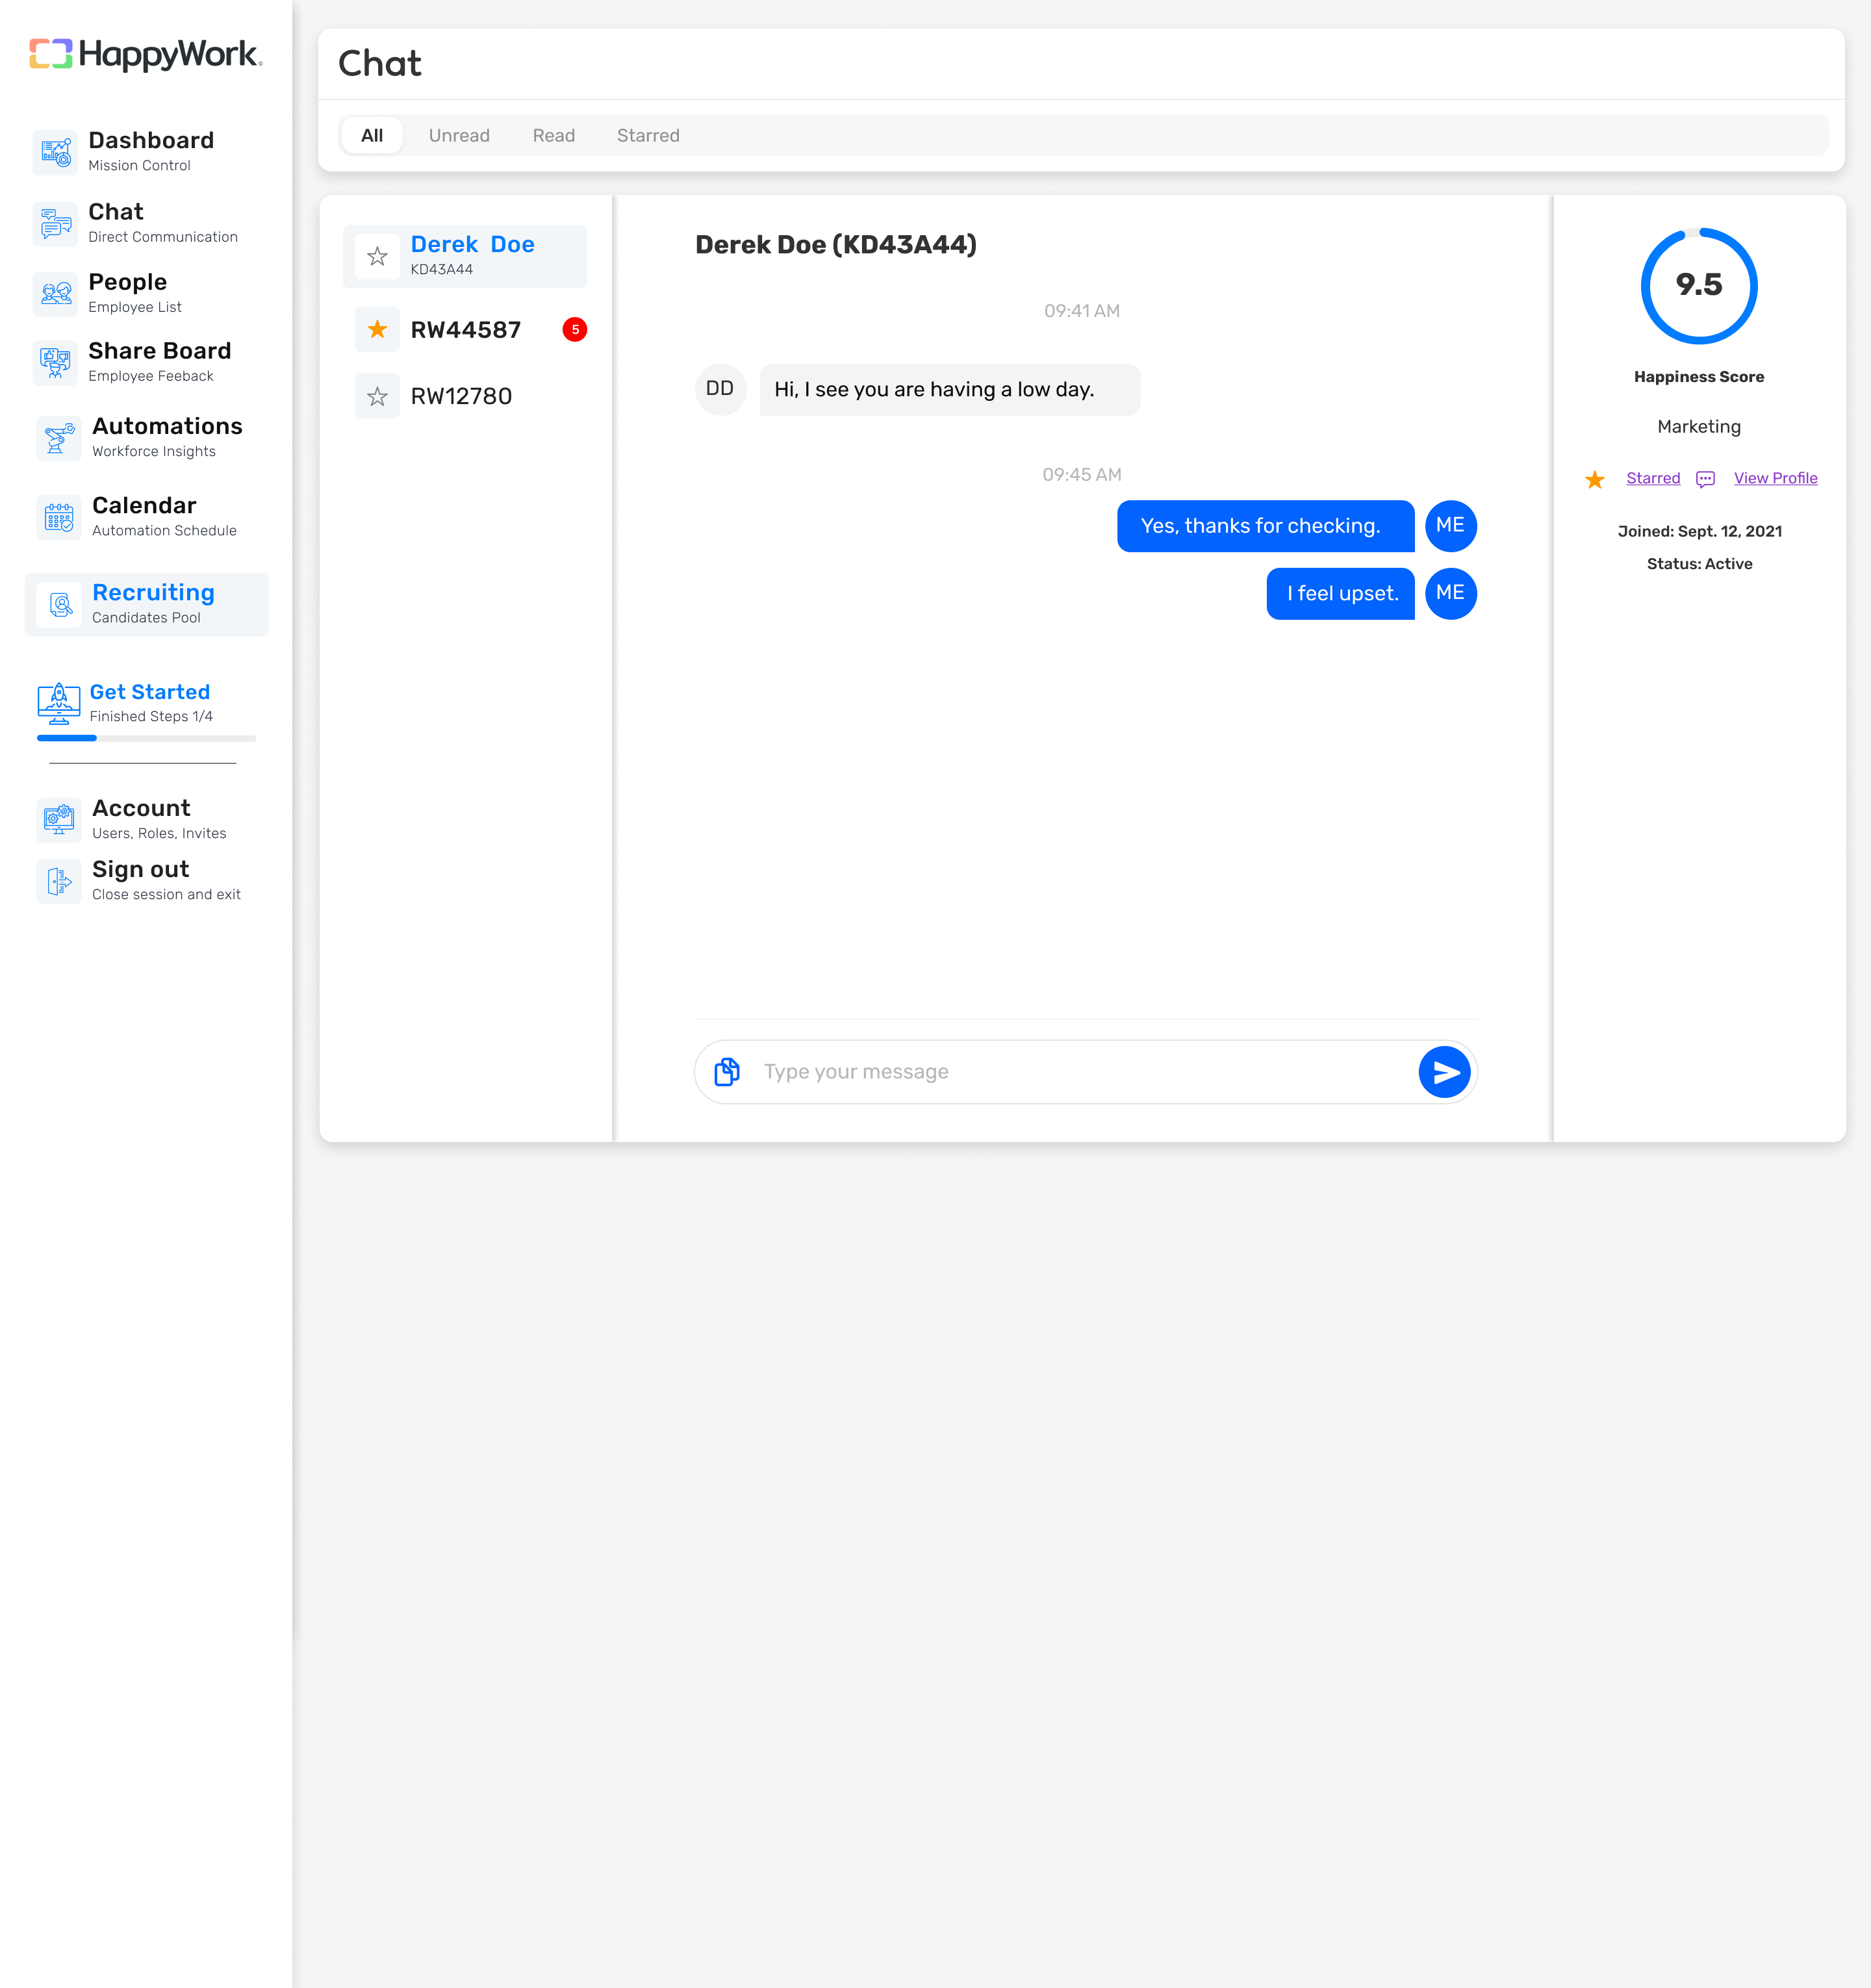Click the attach file icon in message box

pos(727,1072)
